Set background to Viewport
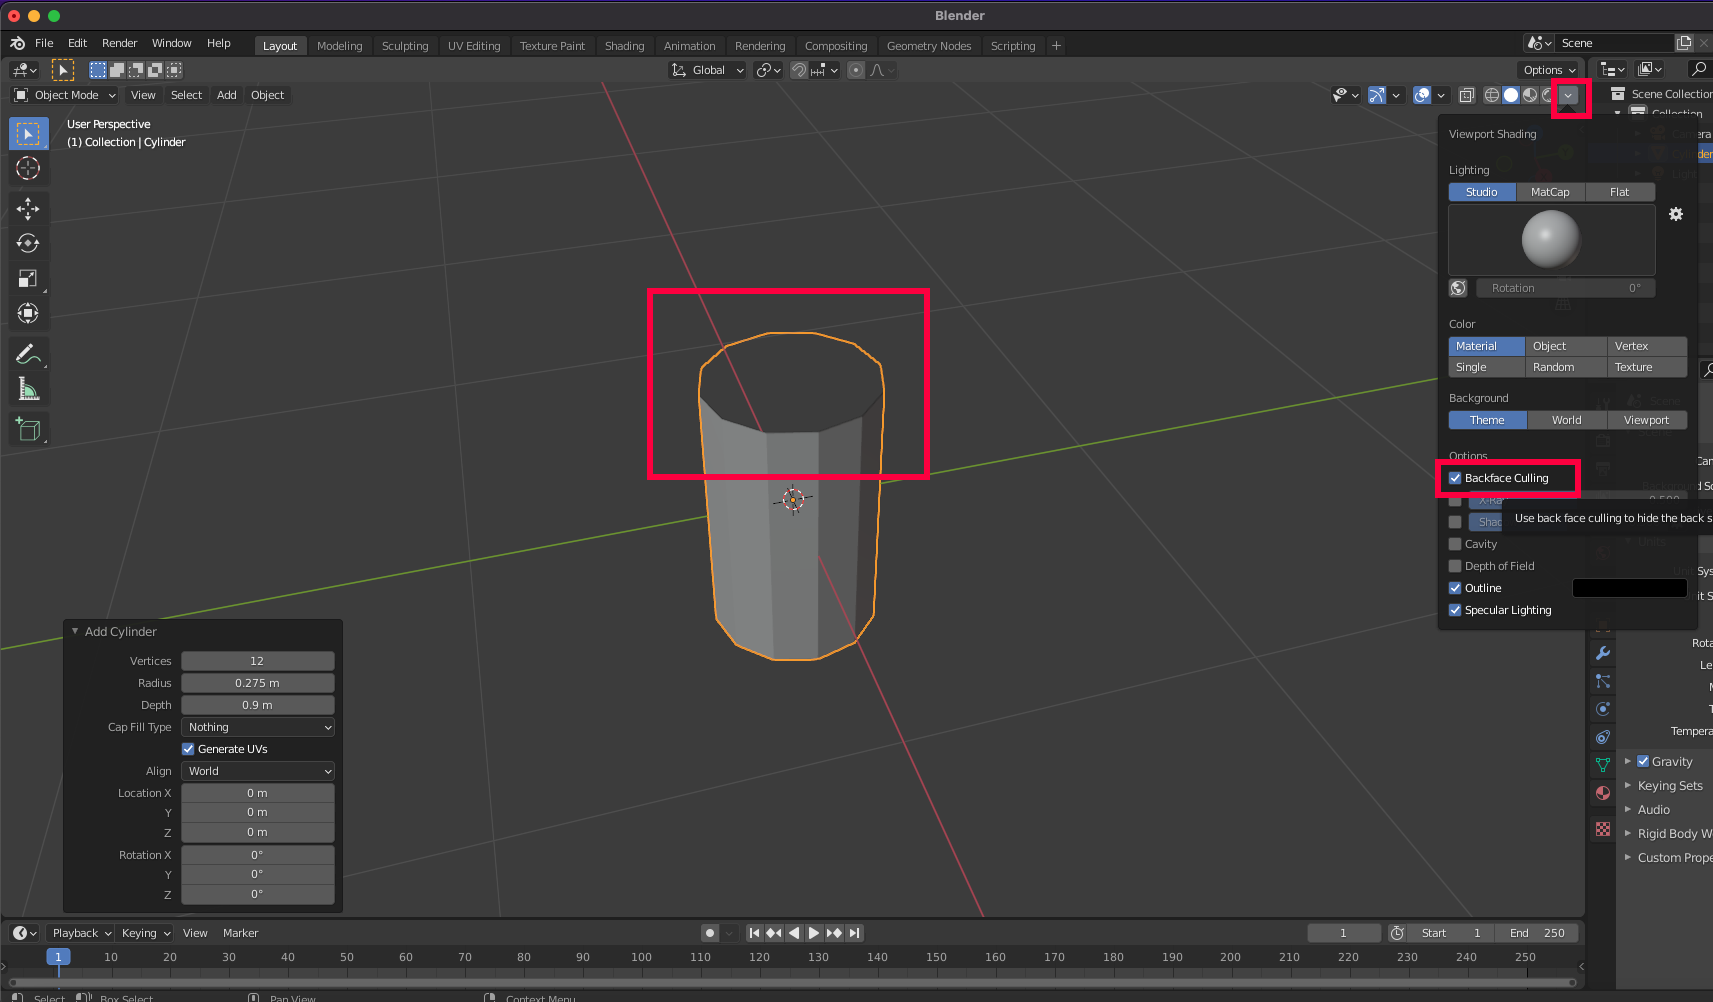The image size is (1713, 1002). [1647, 420]
